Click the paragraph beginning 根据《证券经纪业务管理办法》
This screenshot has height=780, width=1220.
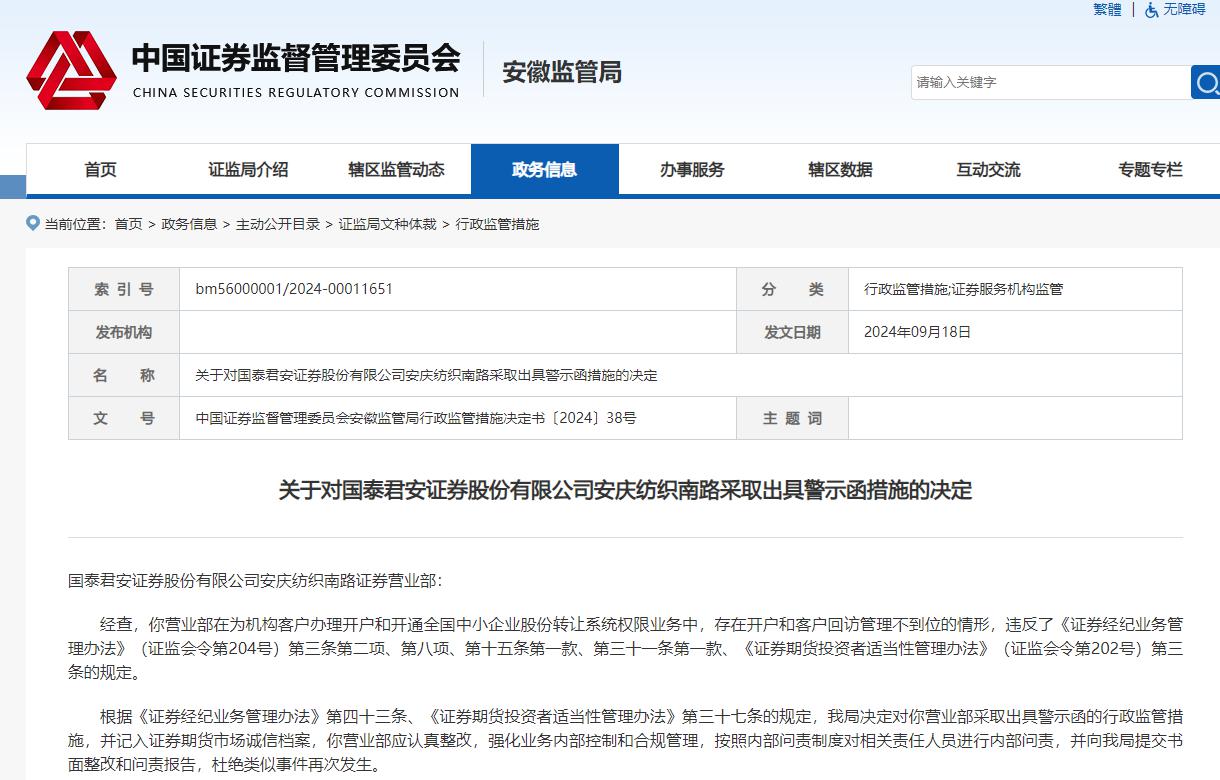[625, 741]
